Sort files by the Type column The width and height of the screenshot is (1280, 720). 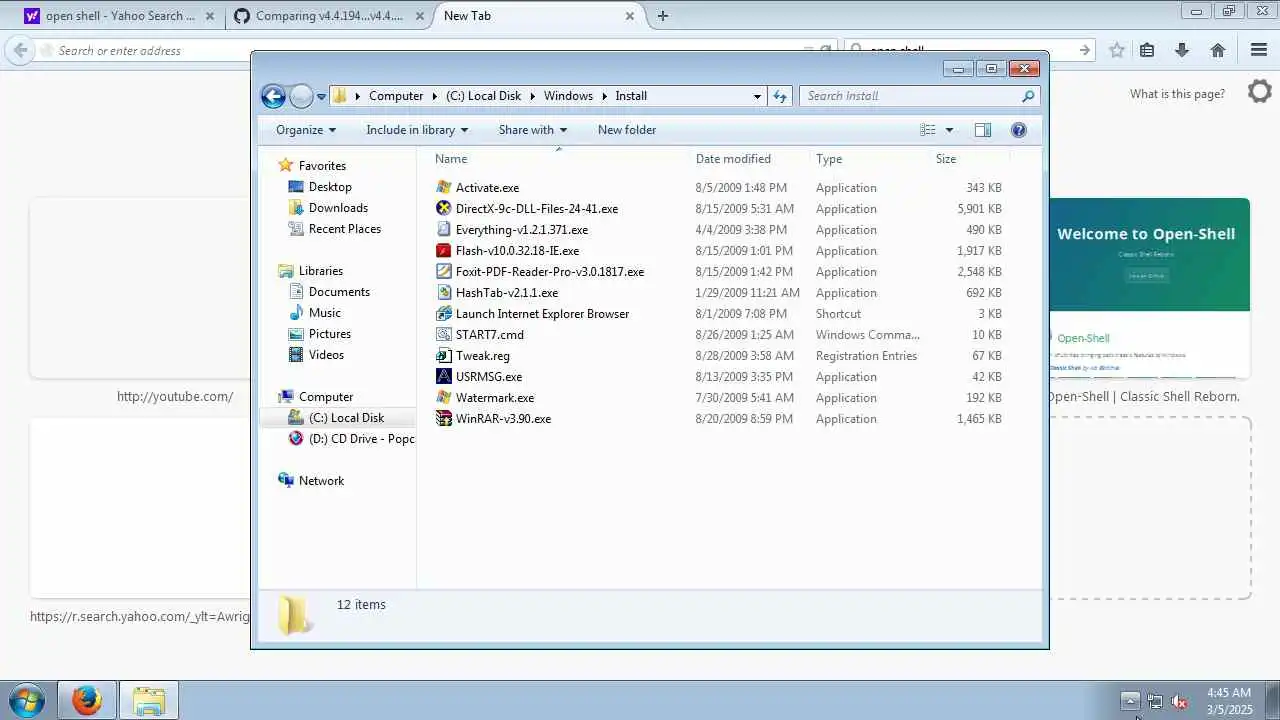pos(869,159)
